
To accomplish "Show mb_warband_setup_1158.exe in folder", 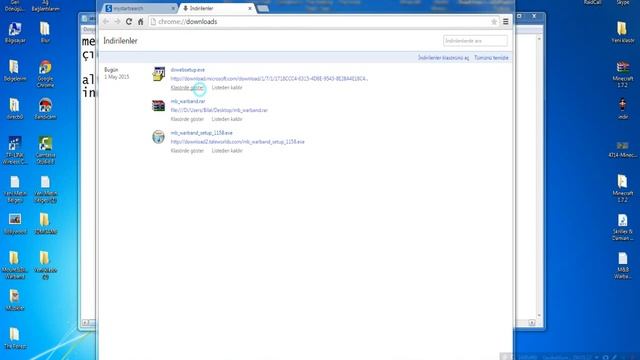I will tap(187, 151).
